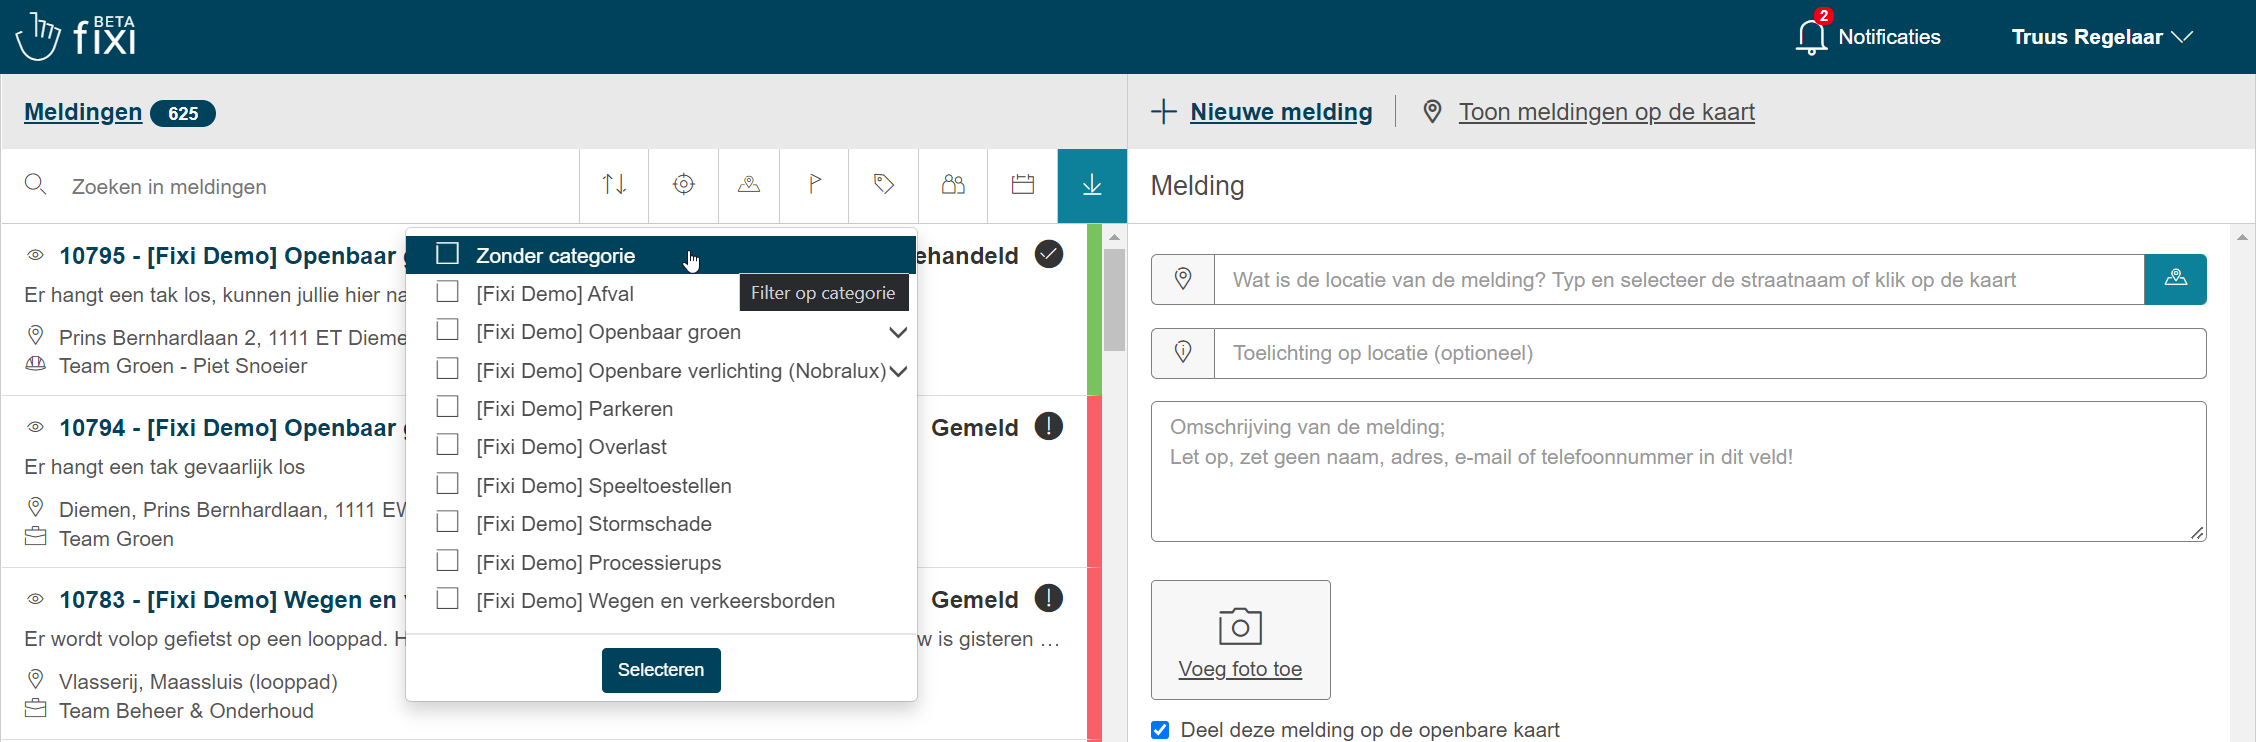Click the 625 meldingen count badge

(x=183, y=113)
